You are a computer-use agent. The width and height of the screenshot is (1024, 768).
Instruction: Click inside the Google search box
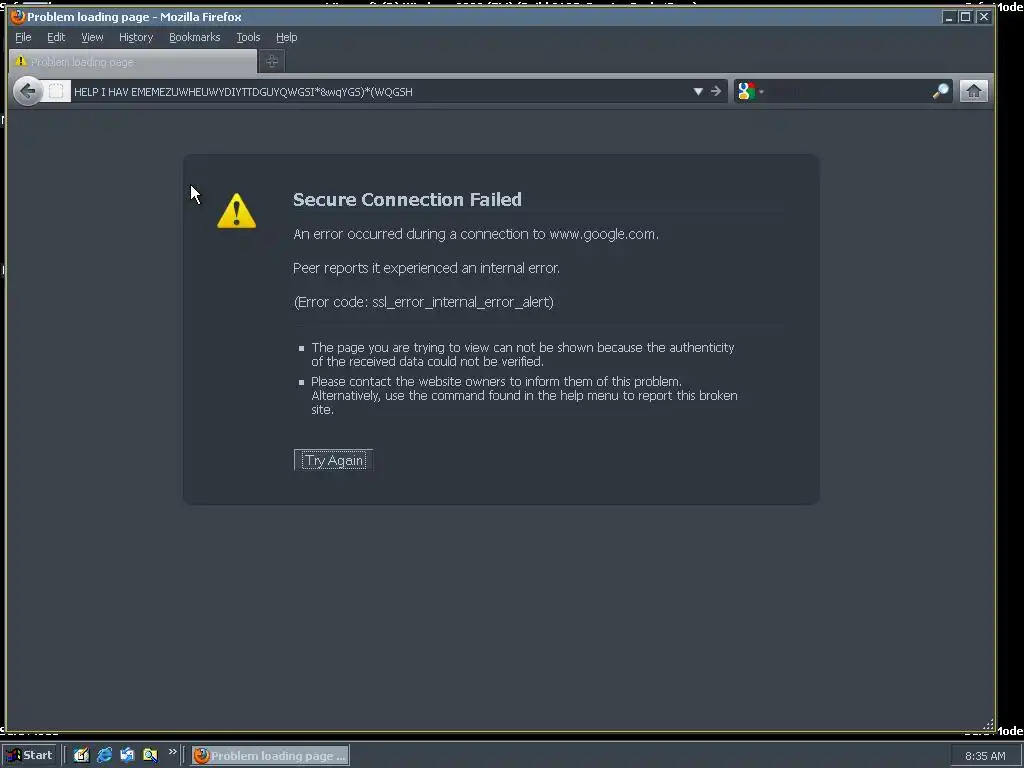pyautogui.click(x=848, y=91)
